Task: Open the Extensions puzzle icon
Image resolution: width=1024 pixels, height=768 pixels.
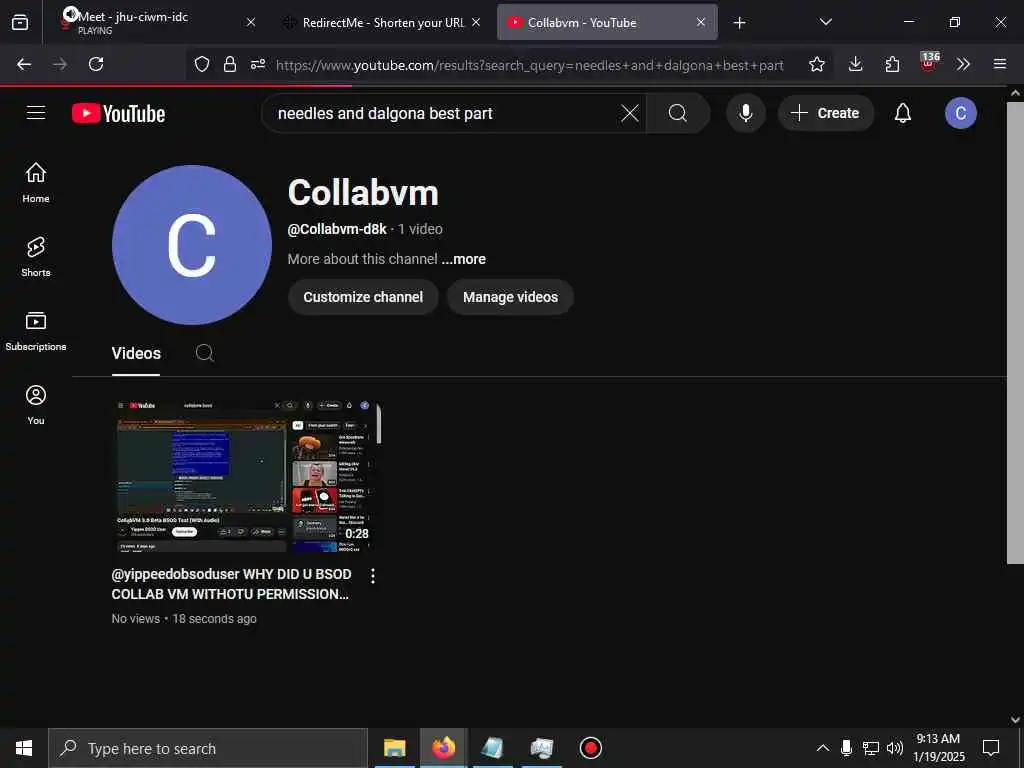Action: [x=892, y=64]
